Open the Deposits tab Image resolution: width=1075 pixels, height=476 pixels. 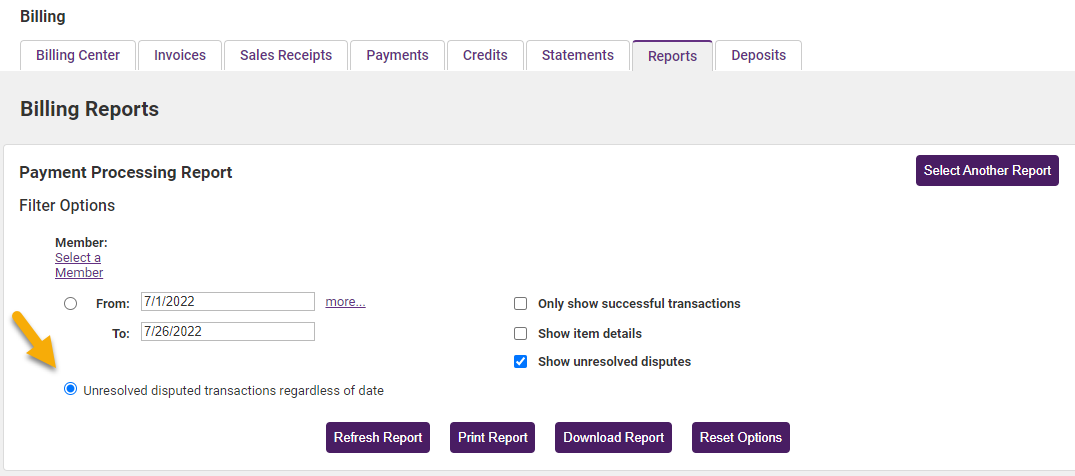click(758, 56)
